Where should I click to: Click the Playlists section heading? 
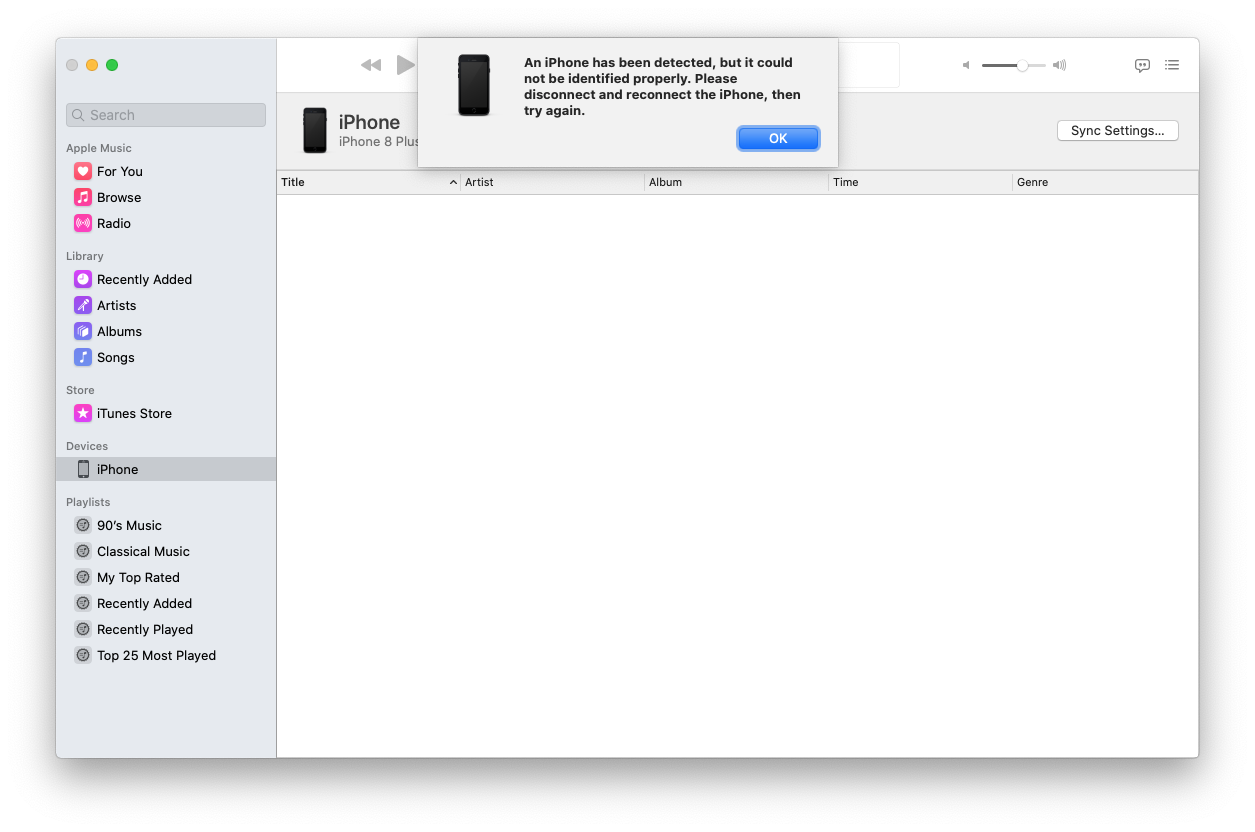88,502
